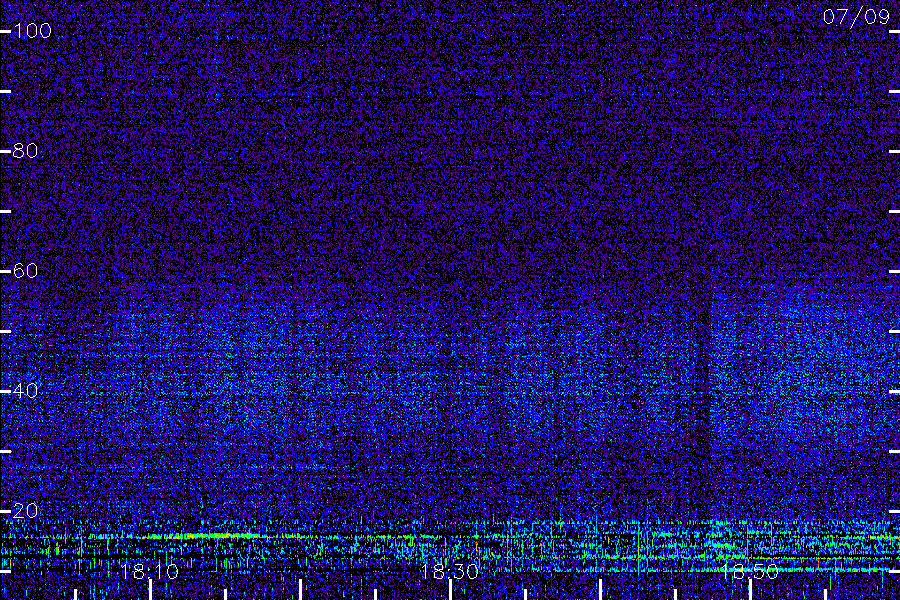The height and width of the screenshot is (600, 900).
Task: Click the 60 frequency axis label
Action: click(25, 271)
